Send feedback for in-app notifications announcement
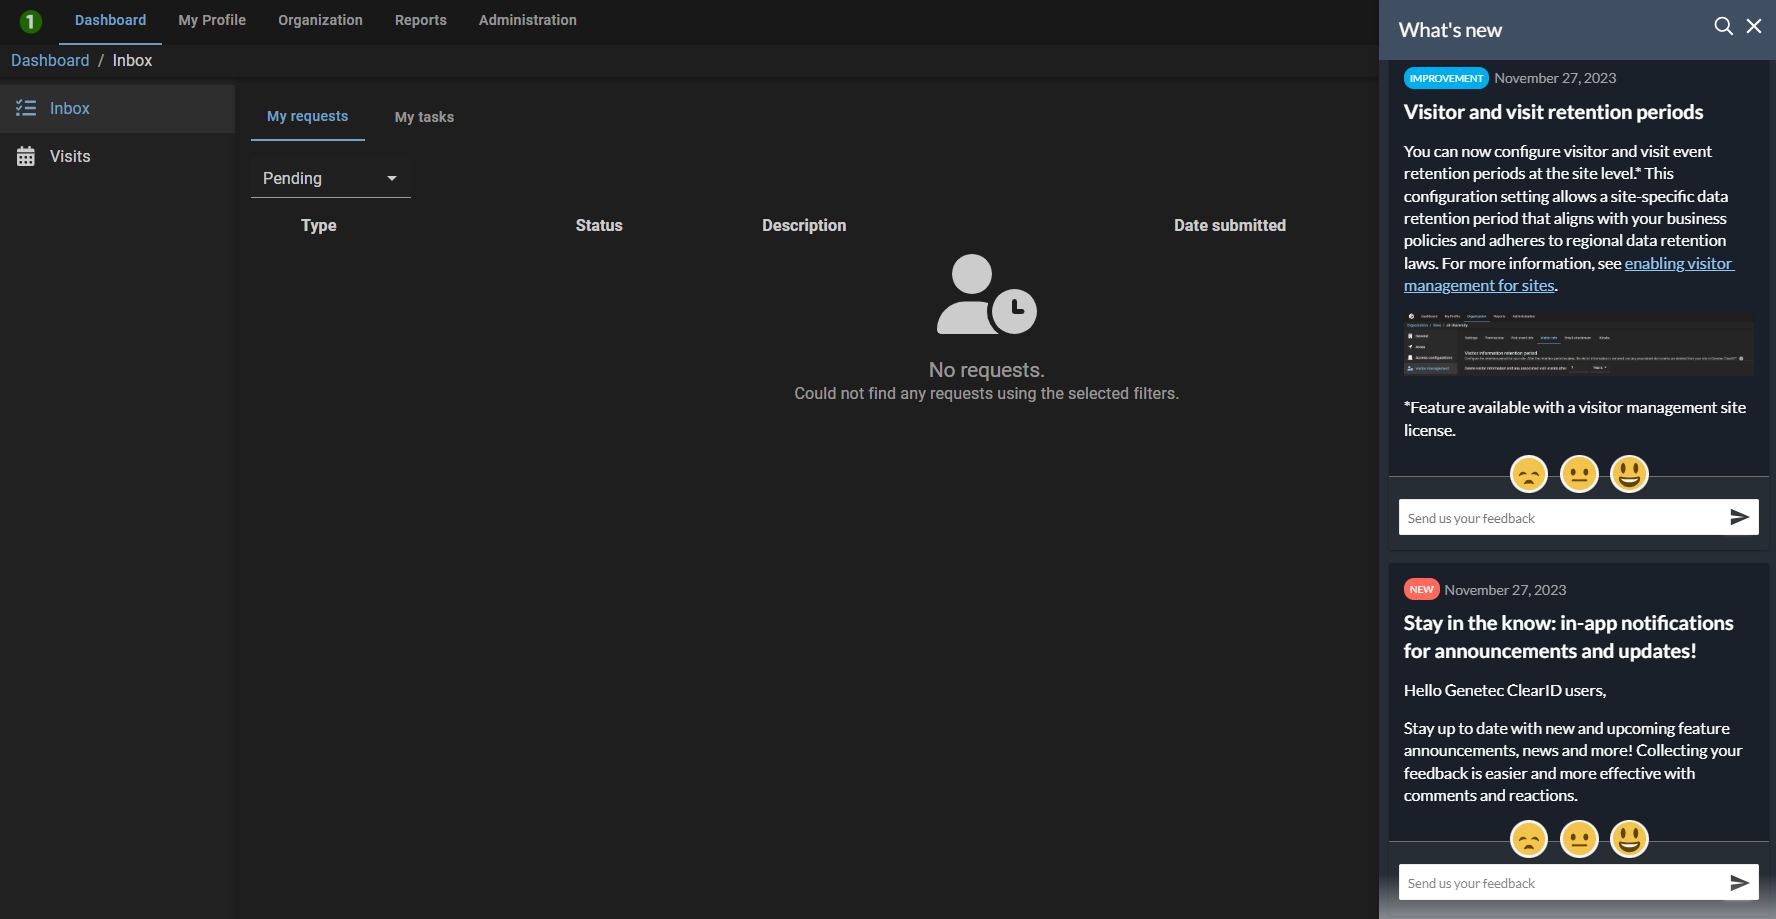The width and height of the screenshot is (1776, 919). point(1739,882)
